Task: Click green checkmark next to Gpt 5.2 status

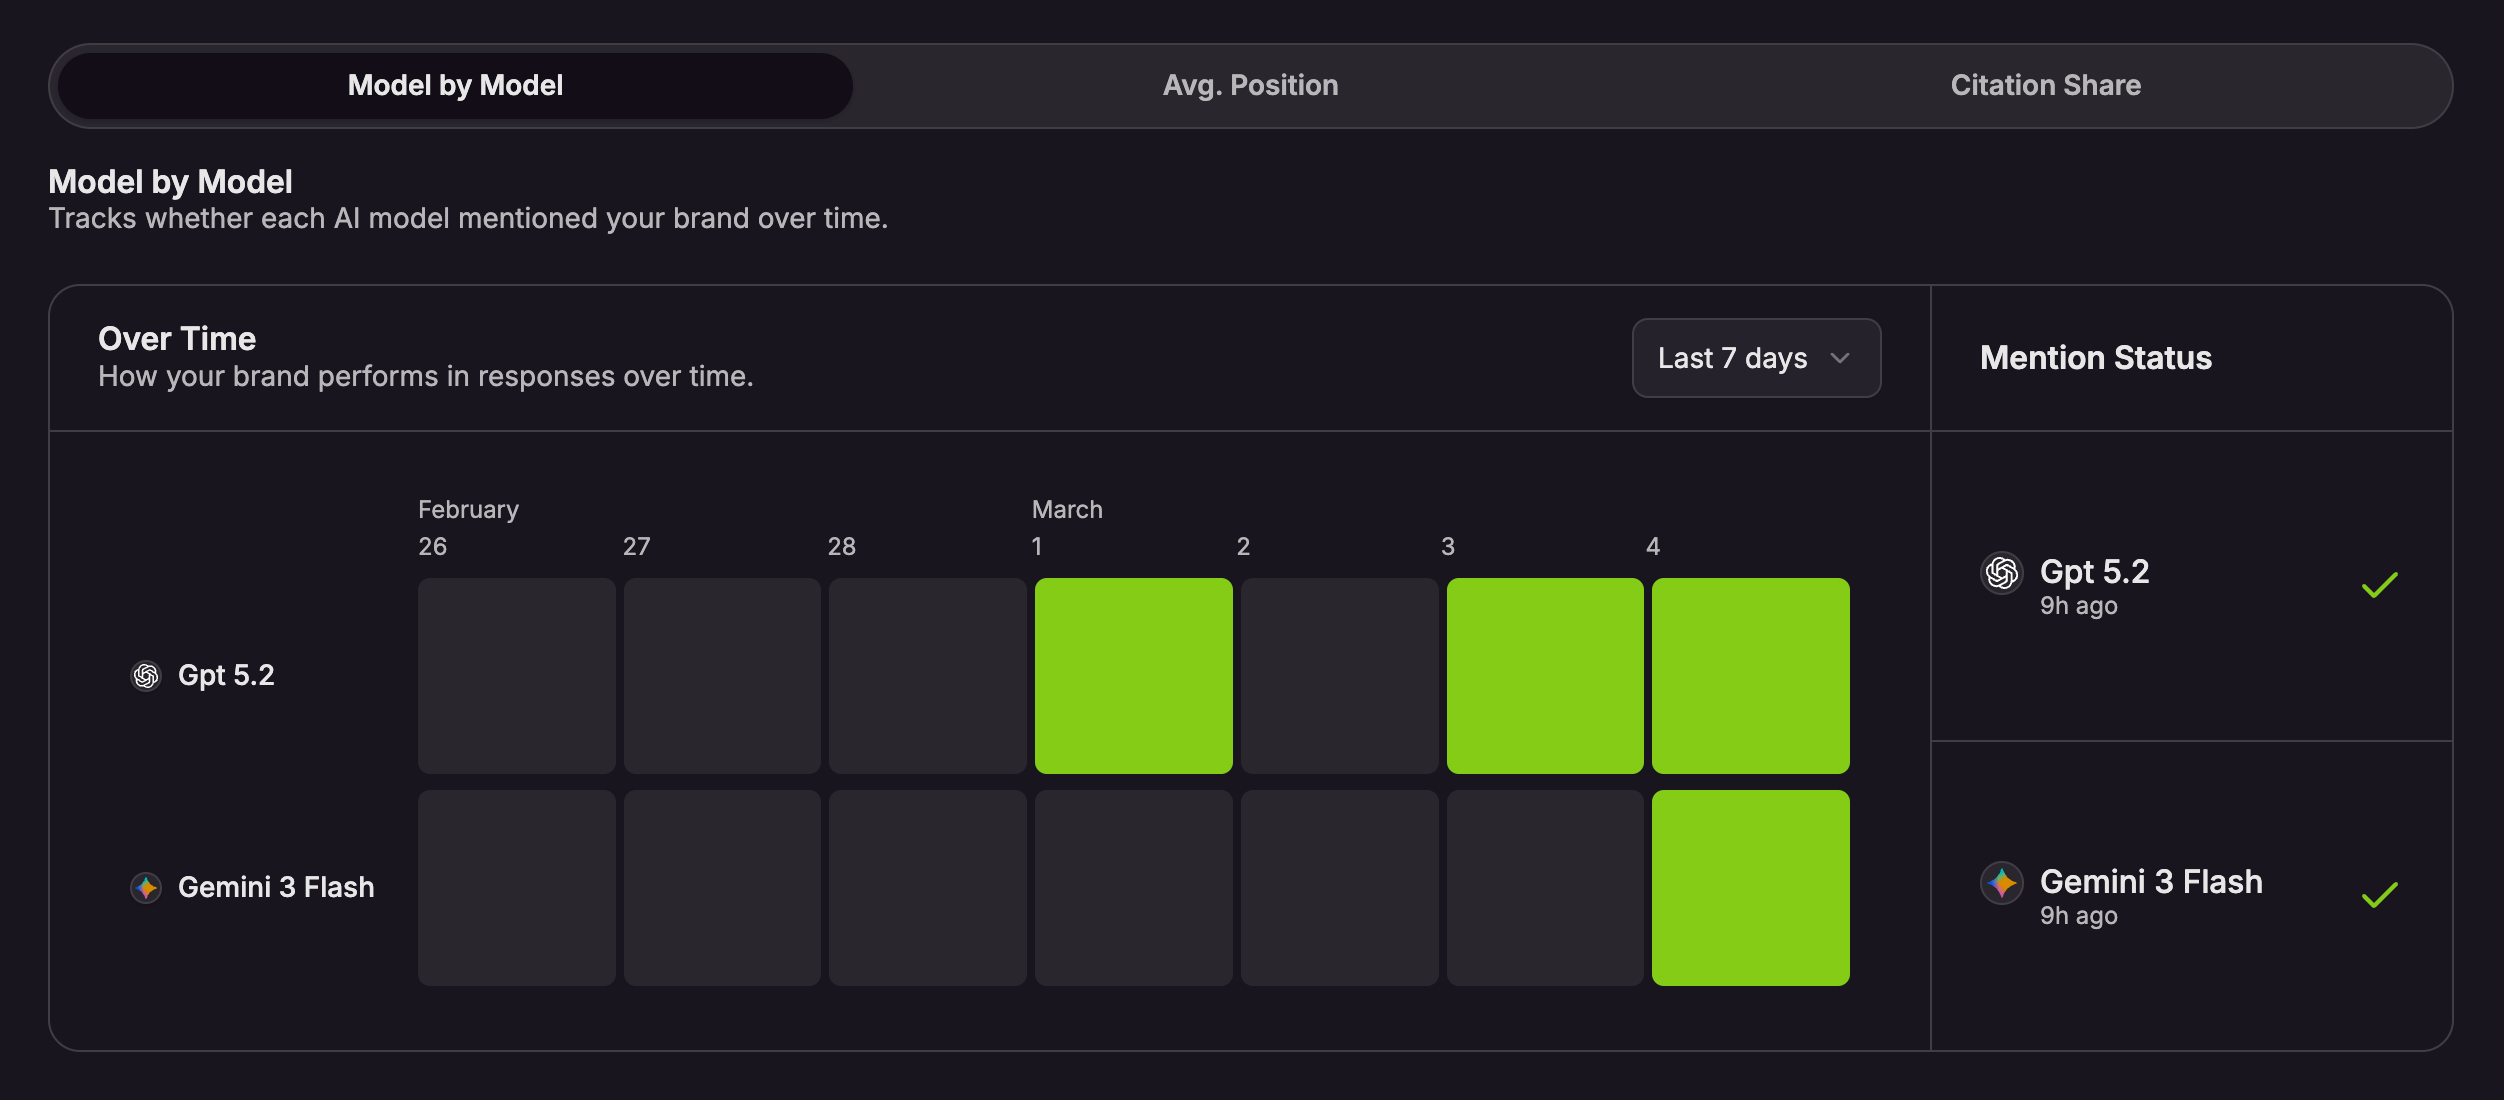Action: 2380,585
